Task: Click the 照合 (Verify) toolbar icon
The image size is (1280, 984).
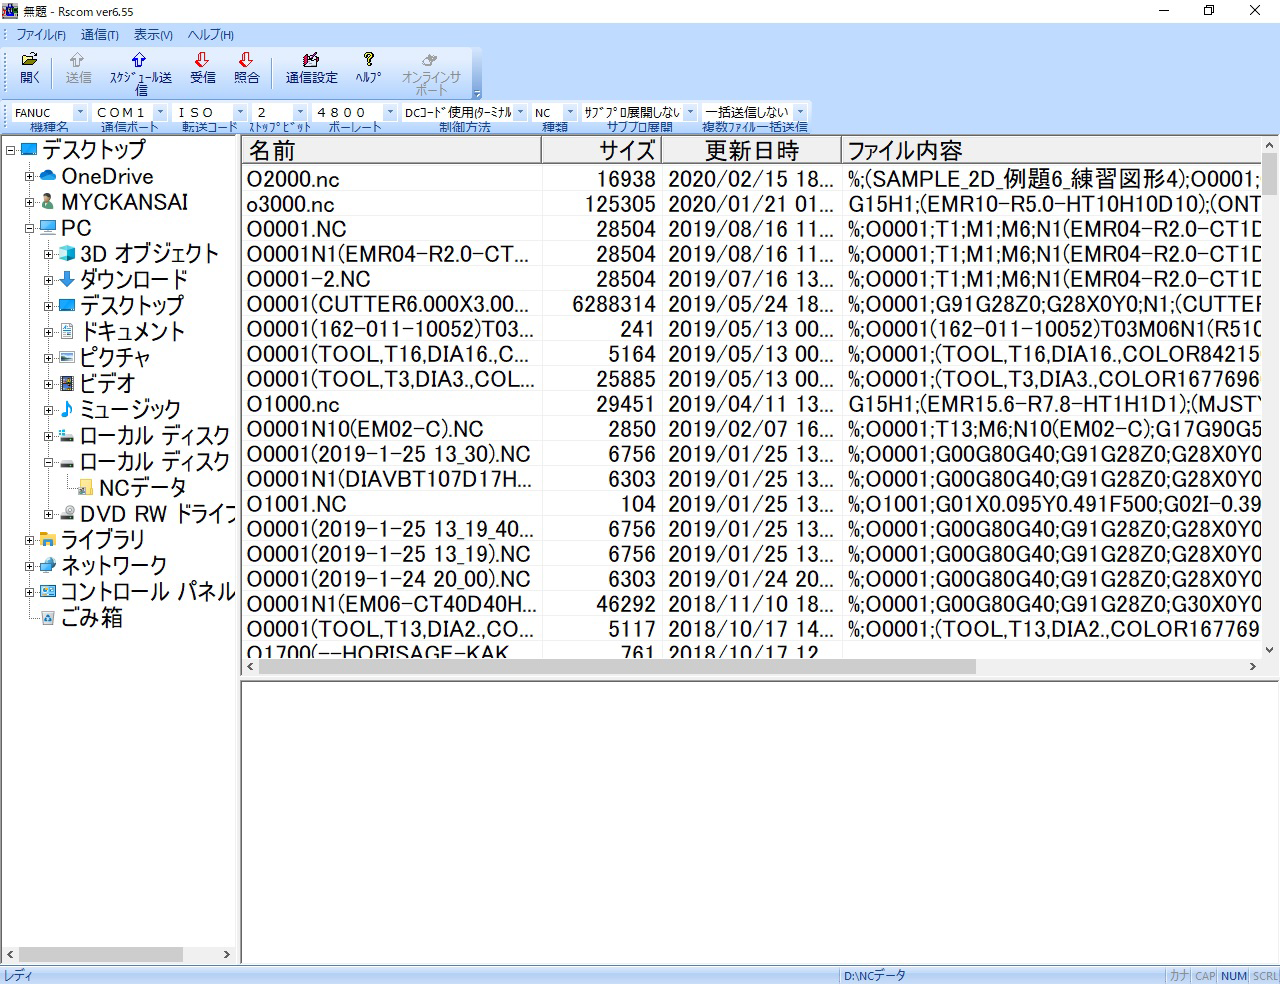Action: [246, 60]
